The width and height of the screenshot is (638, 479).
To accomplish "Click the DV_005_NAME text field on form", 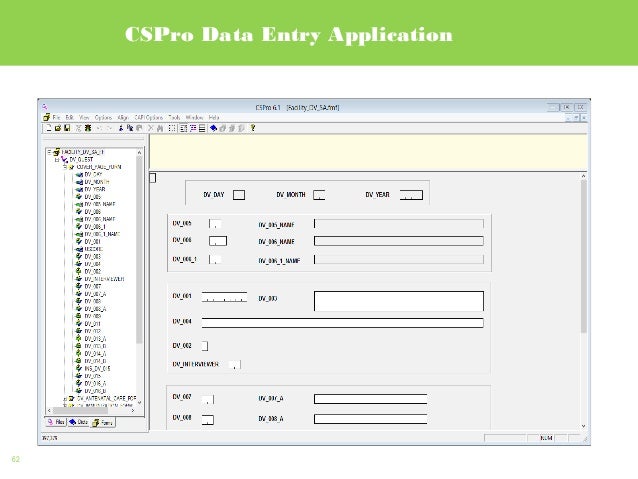I will 399,224.
